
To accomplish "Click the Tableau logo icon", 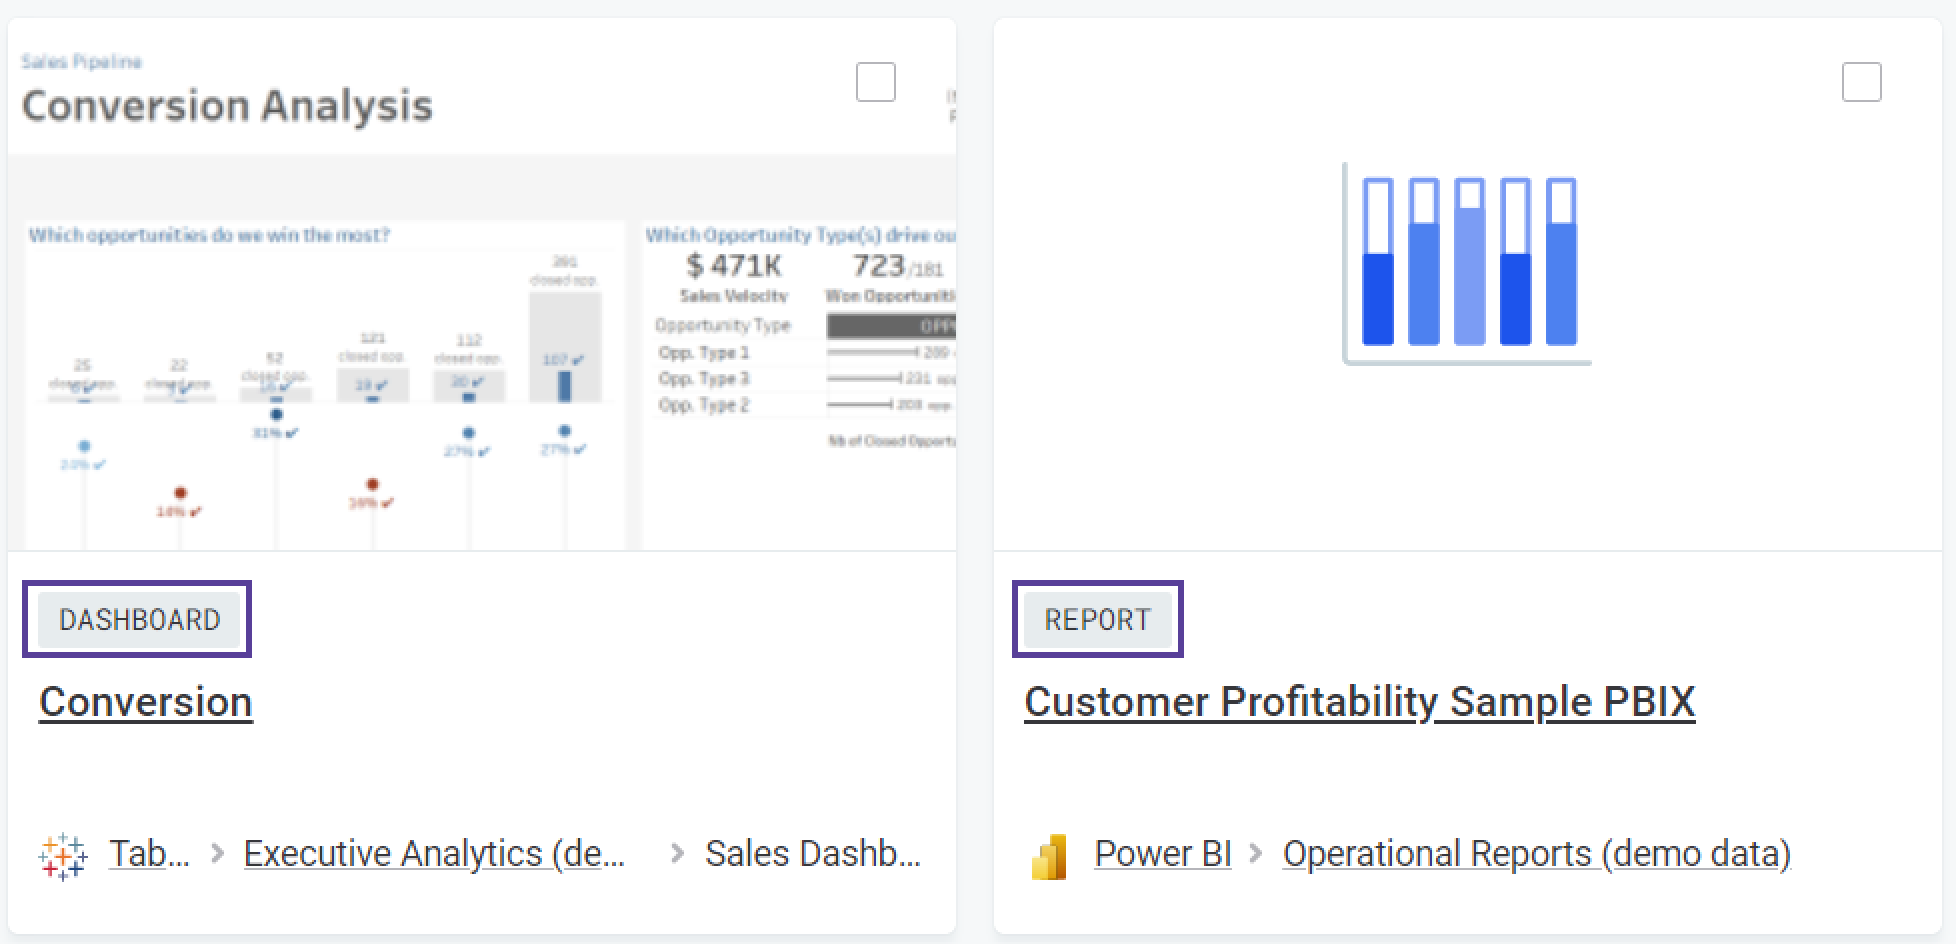I will click(62, 856).
